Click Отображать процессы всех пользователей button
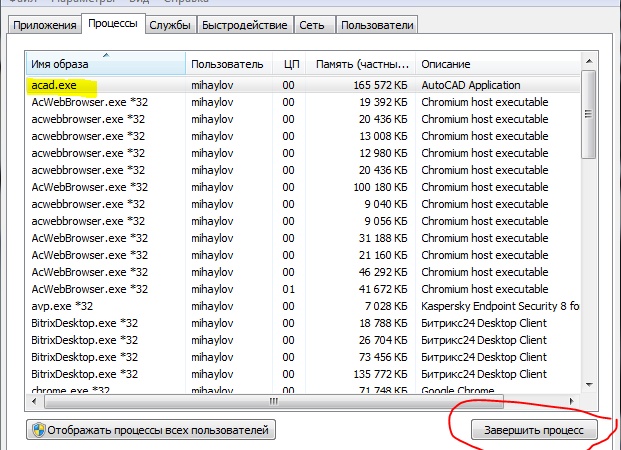Viewport: 621px width, 450px height. 151,430
